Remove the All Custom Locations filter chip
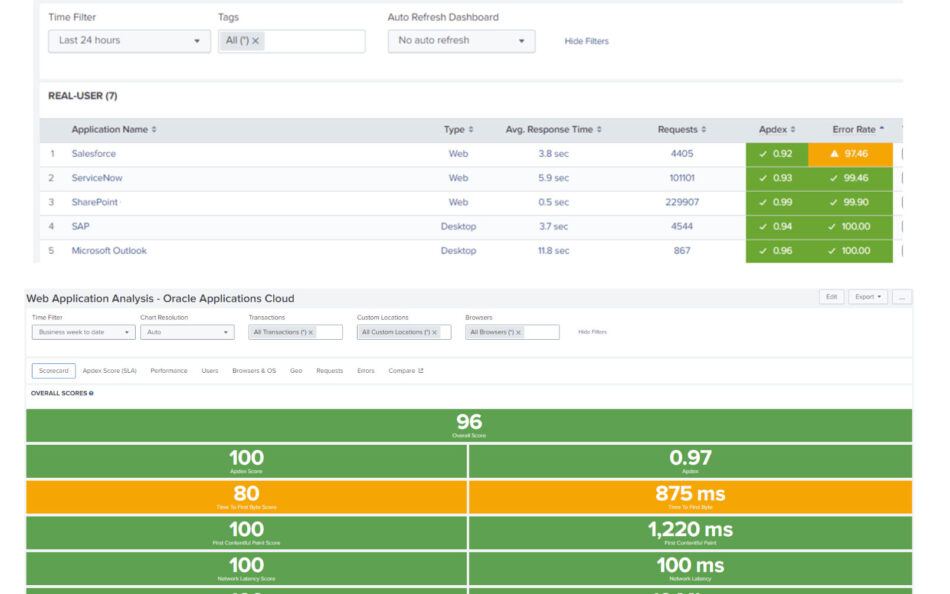The width and height of the screenshot is (950, 594). point(434,332)
